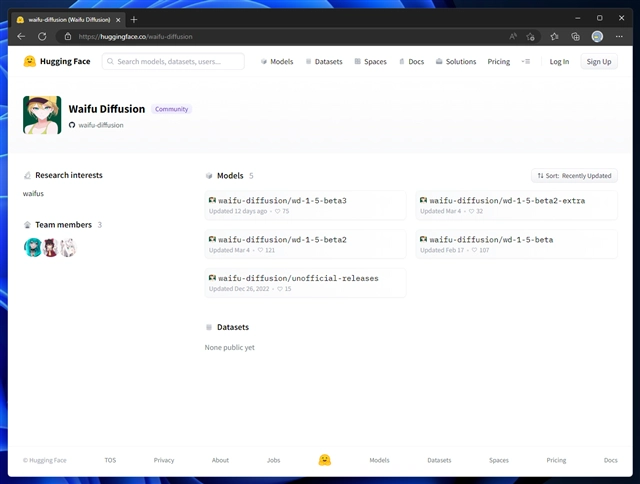640x484 pixels.
Task: Open Docs link in footer
Action: 611,460
